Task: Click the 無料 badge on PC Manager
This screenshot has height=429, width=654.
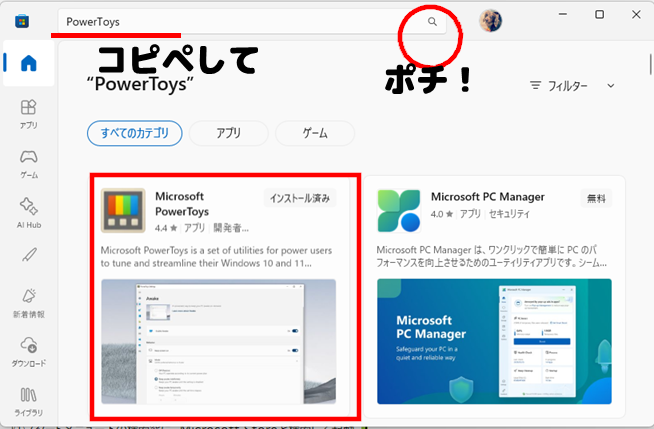Action: 597,198
